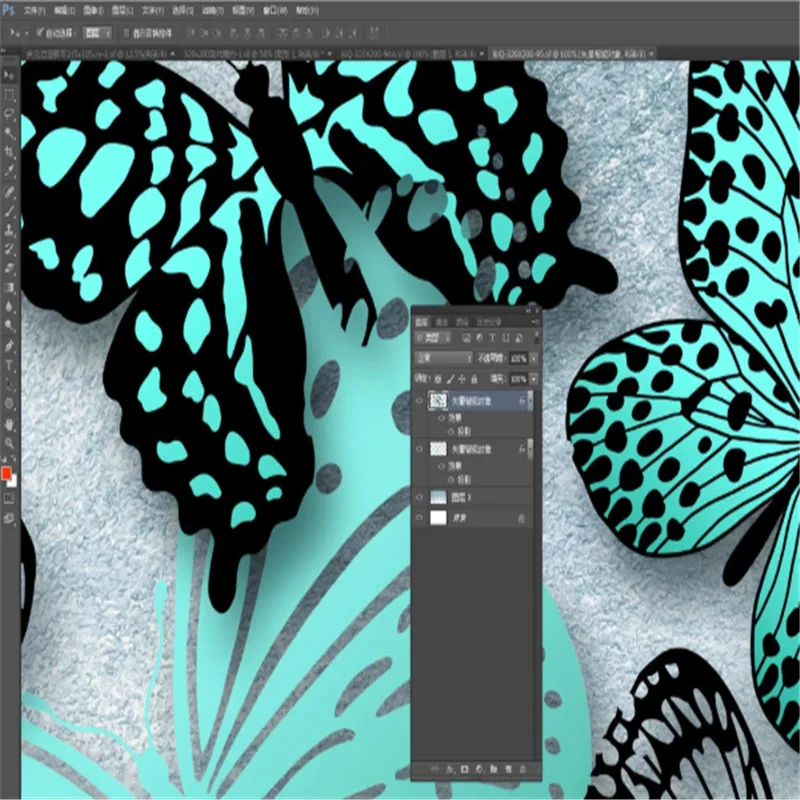The image size is (800, 800).
Task: Select the Horizontal Type tool
Action: [x=9, y=365]
